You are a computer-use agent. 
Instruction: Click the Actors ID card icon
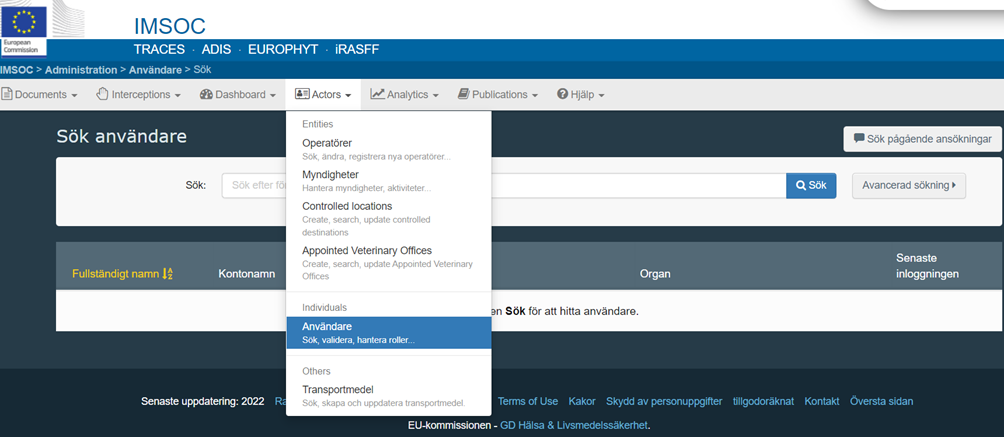point(302,94)
